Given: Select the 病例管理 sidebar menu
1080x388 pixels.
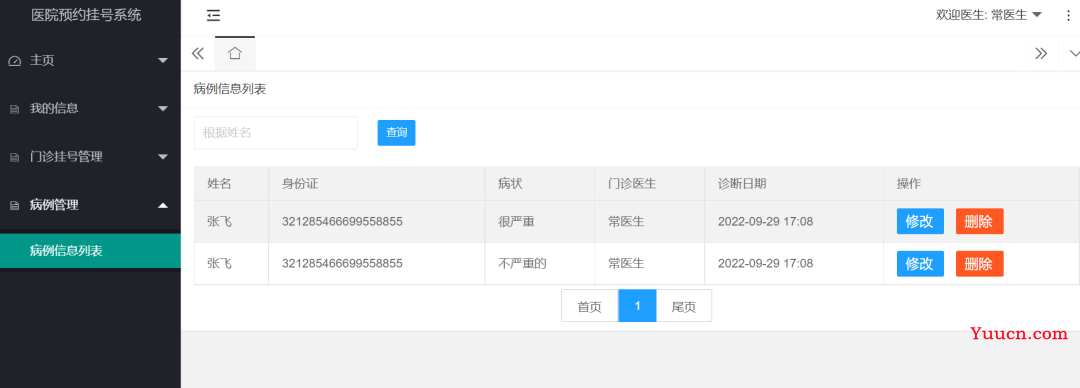Looking at the screenshot, I should (x=90, y=205).
